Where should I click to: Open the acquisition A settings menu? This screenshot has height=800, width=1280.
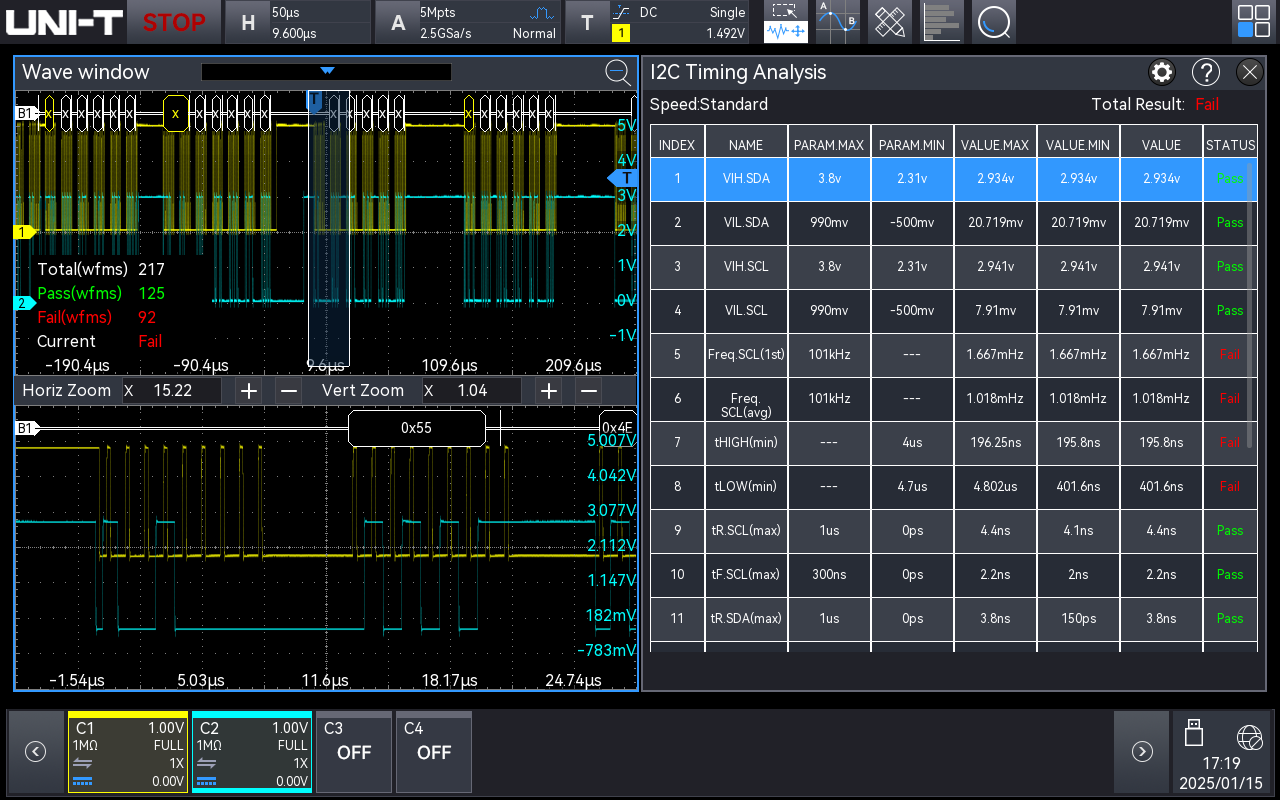468,22
